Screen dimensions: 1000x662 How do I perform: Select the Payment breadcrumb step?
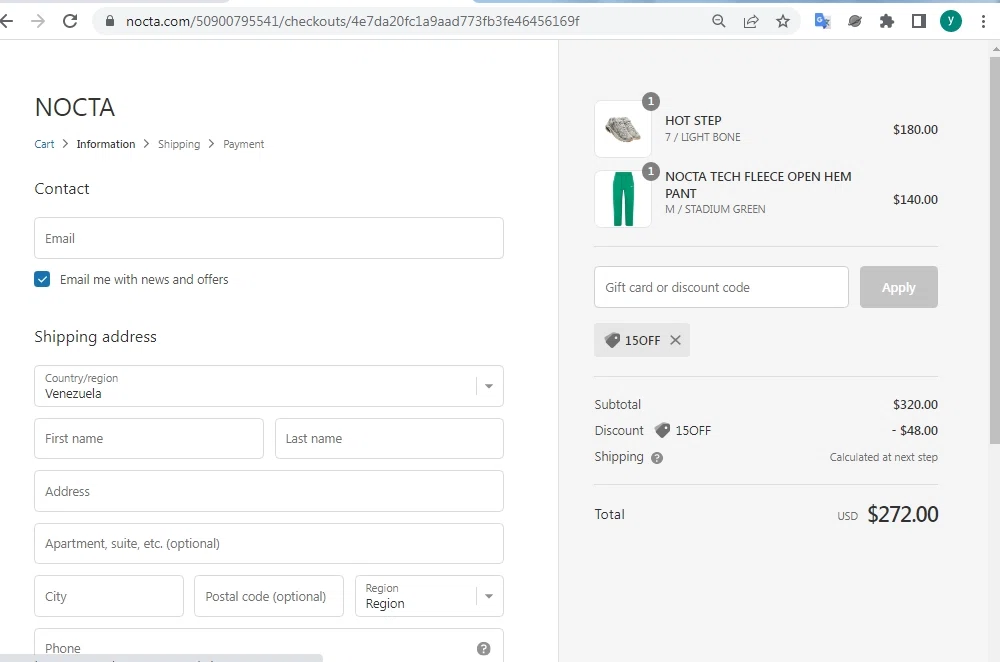tap(244, 144)
